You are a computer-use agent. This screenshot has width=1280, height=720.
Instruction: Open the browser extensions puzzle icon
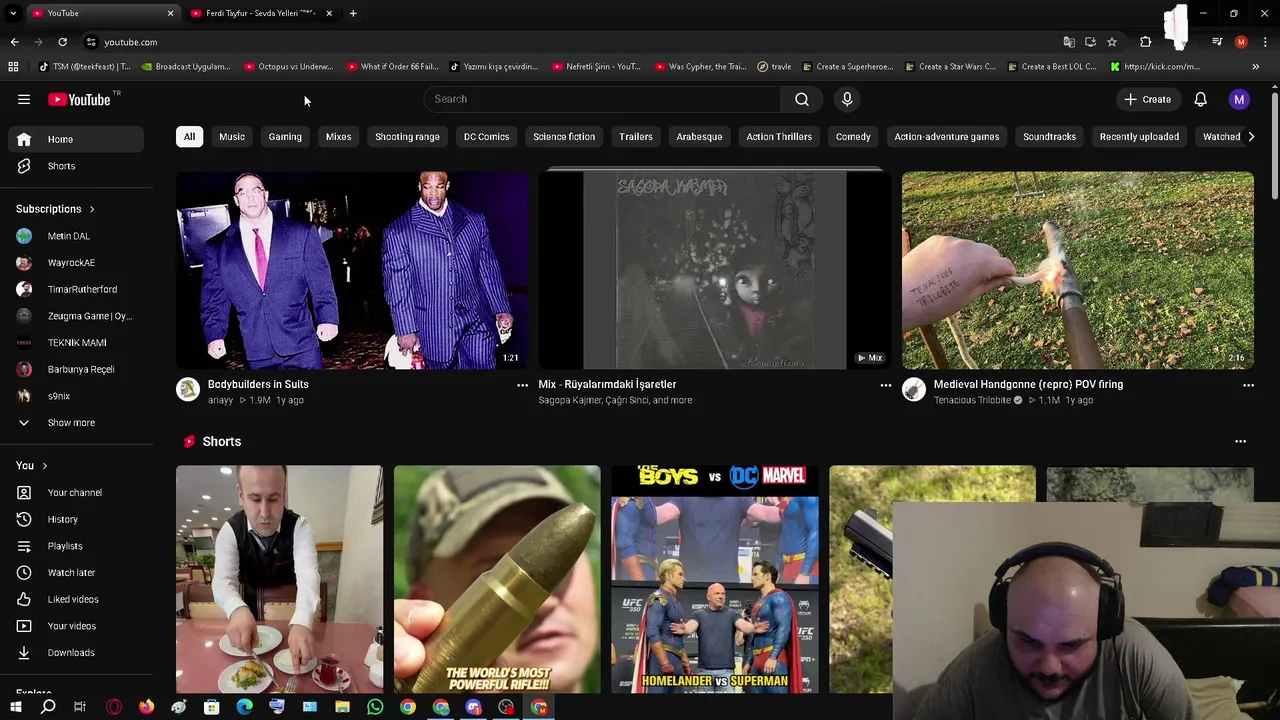(1145, 42)
